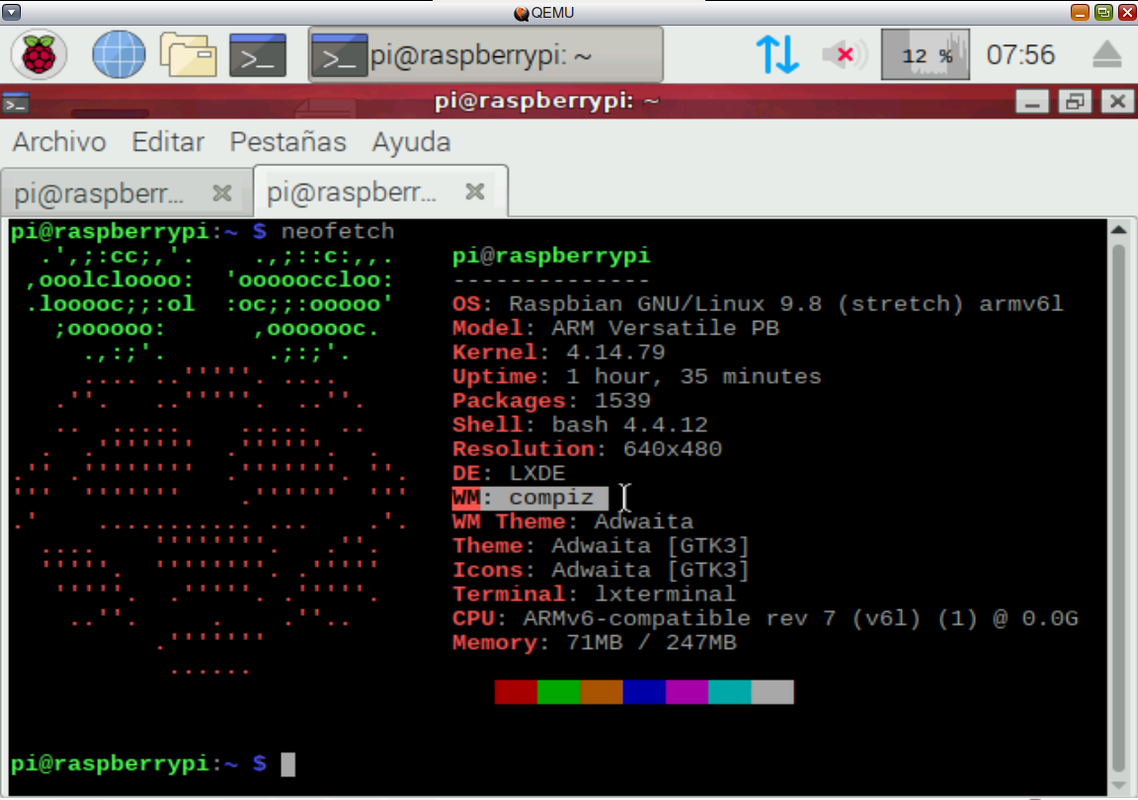
Task: Select the second pi@raspberr... tab
Action: pos(380,192)
